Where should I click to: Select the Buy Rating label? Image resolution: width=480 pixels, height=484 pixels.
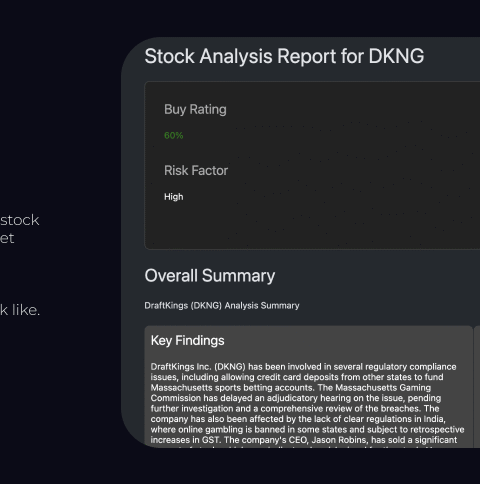(x=195, y=110)
